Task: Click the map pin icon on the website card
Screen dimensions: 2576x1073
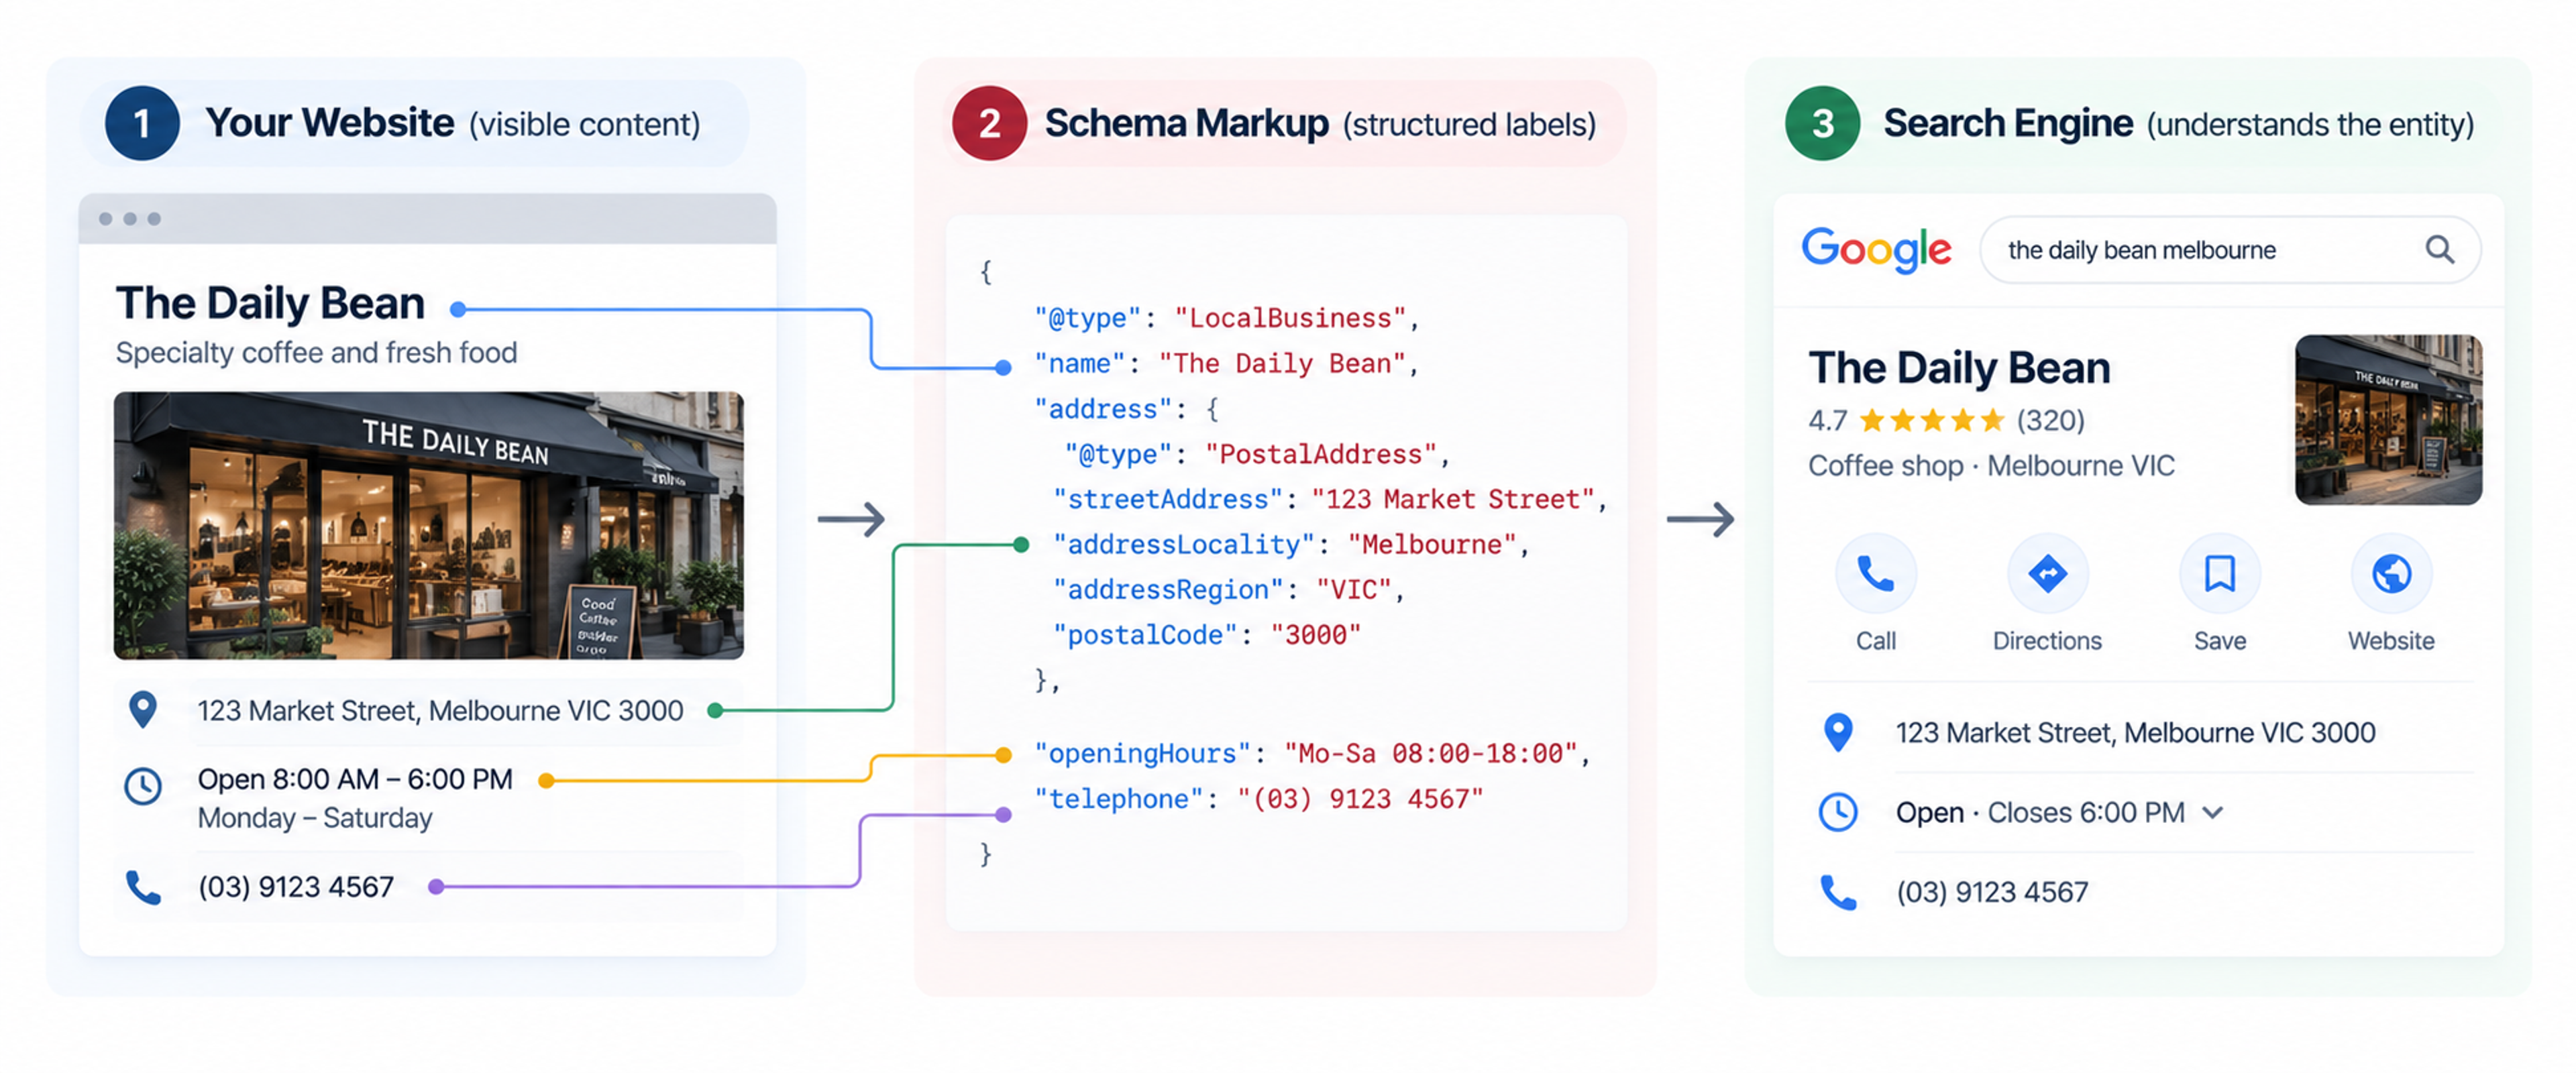Action: click(143, 710)
